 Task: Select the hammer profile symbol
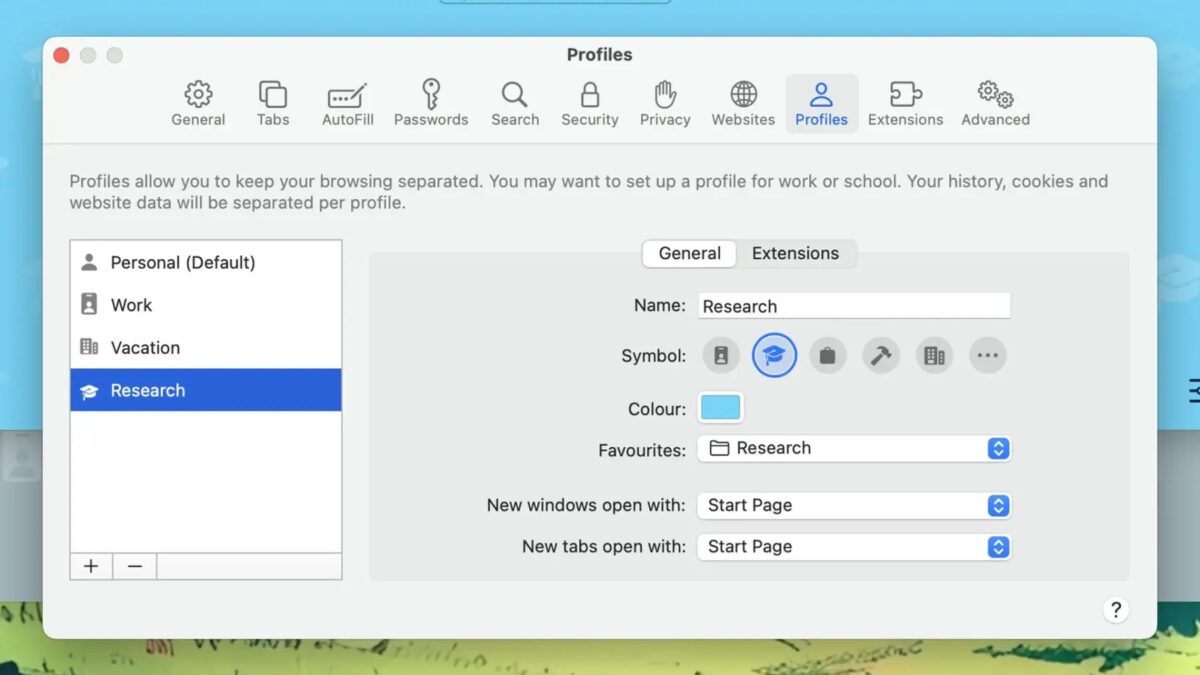pos(881,355)
